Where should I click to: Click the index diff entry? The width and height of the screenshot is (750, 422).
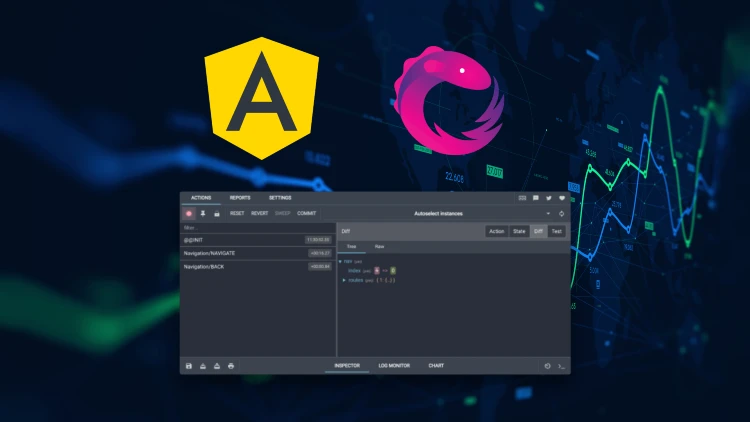click(372, 271)
